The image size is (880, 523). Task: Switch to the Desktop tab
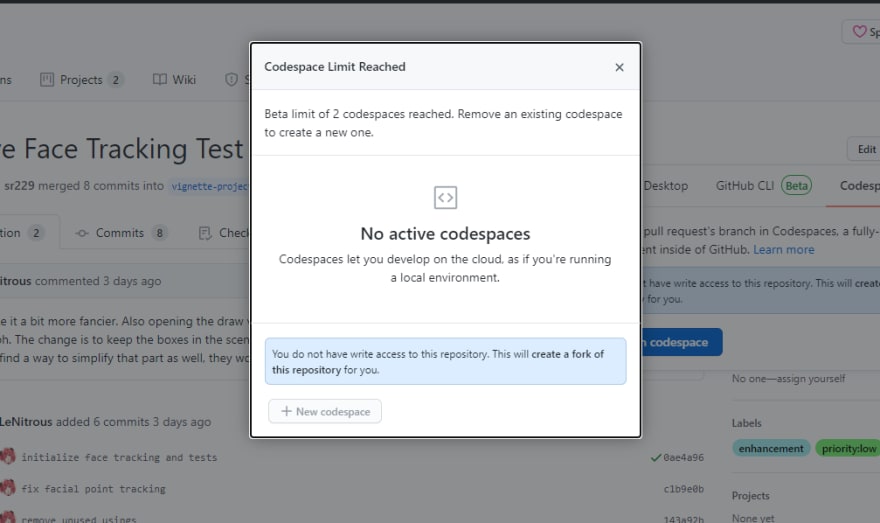(x=666, y=186)
